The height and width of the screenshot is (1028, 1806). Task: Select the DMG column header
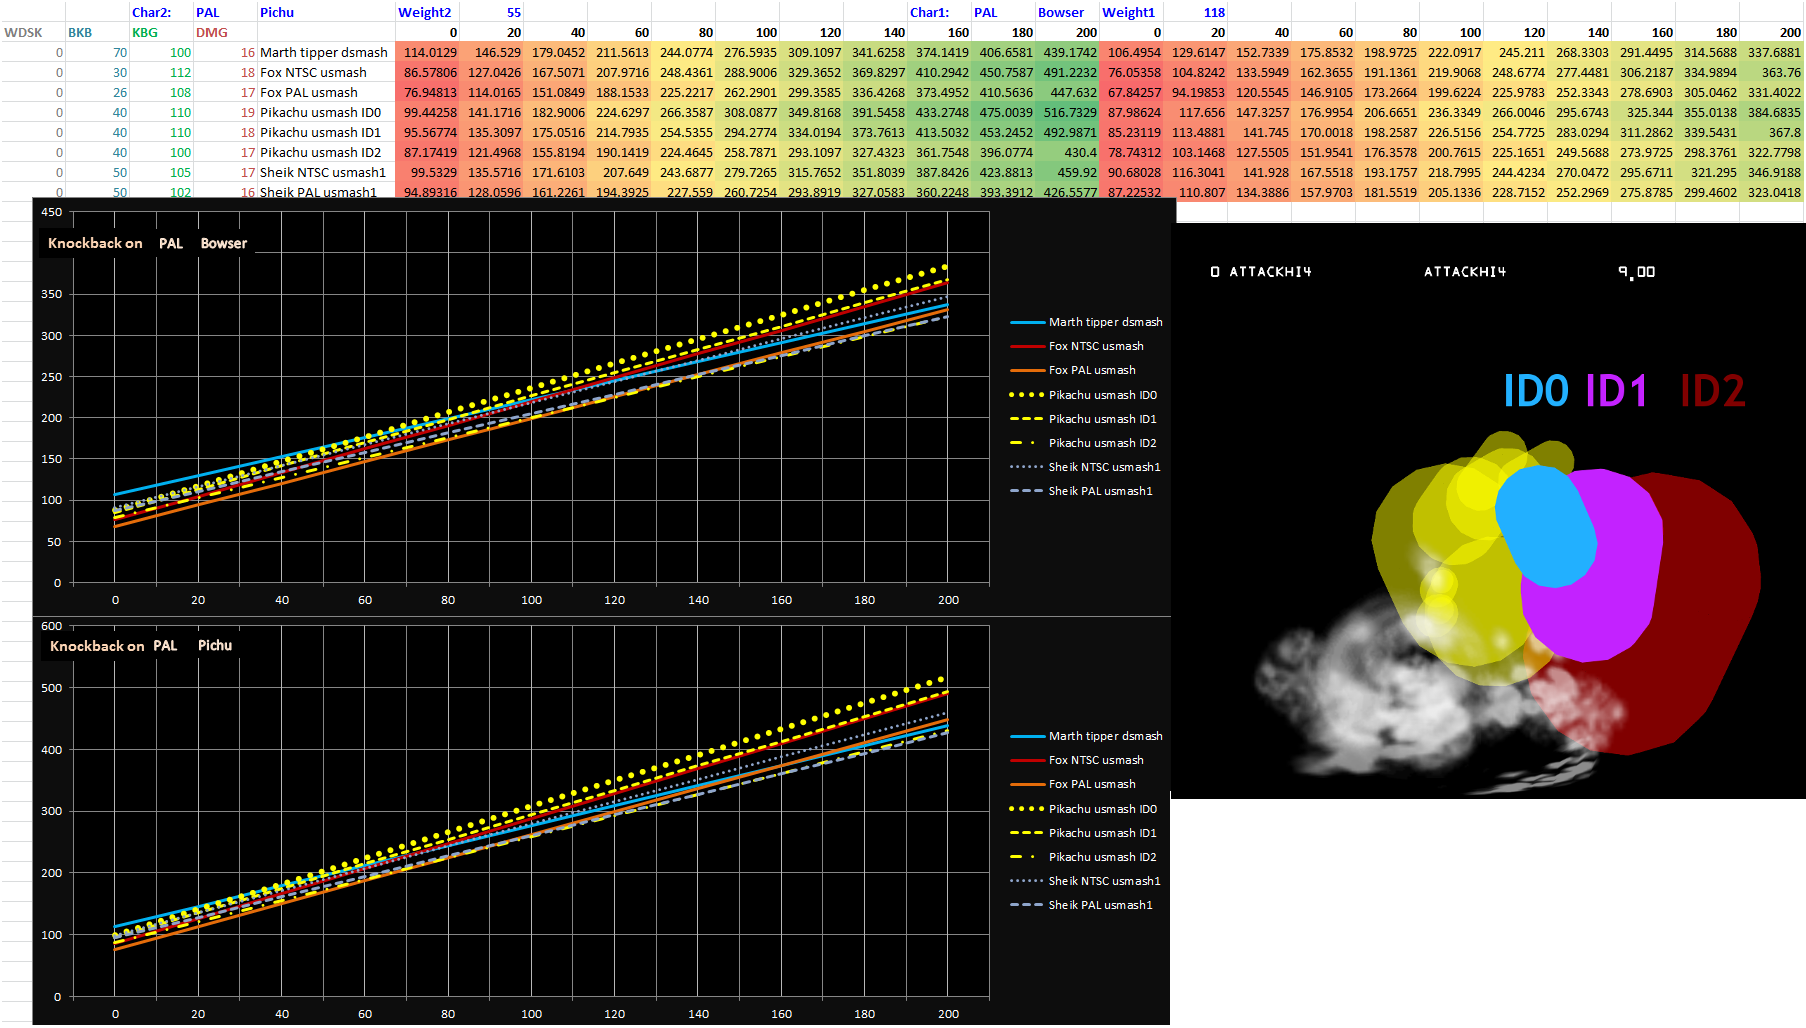(x=212, y=32)
